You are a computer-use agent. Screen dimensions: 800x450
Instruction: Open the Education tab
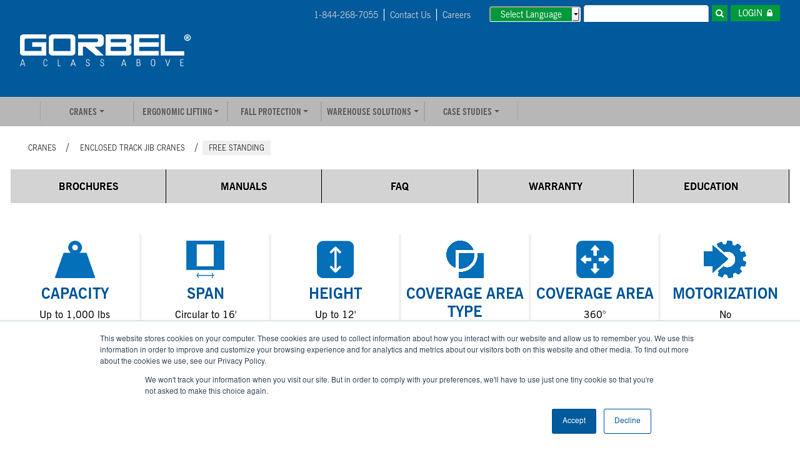coord(711,186)
